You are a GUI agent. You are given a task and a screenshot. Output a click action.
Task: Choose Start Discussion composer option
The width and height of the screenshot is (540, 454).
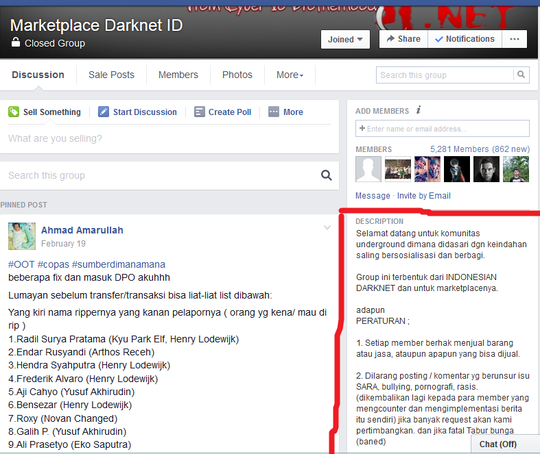pyautogui.click(x=137, y=112)
